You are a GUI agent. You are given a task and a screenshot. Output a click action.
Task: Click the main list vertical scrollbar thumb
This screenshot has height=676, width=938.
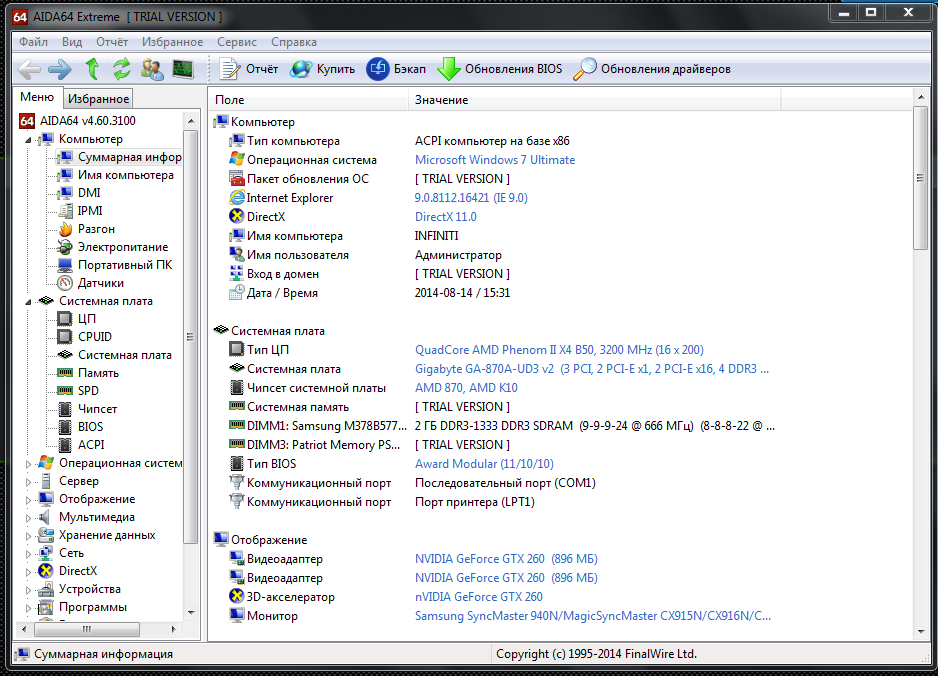tap(920, 178)
